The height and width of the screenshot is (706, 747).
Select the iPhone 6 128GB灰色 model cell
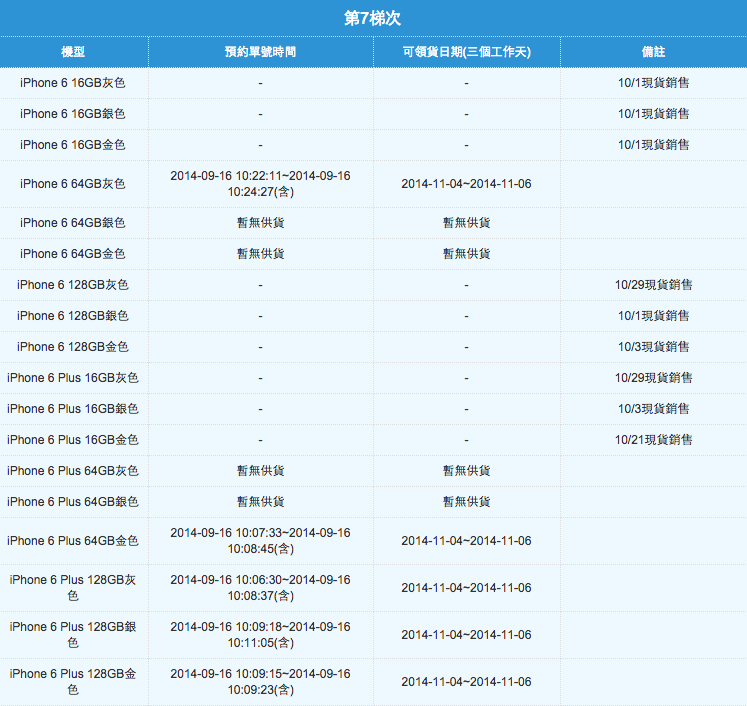coord(72,285)
